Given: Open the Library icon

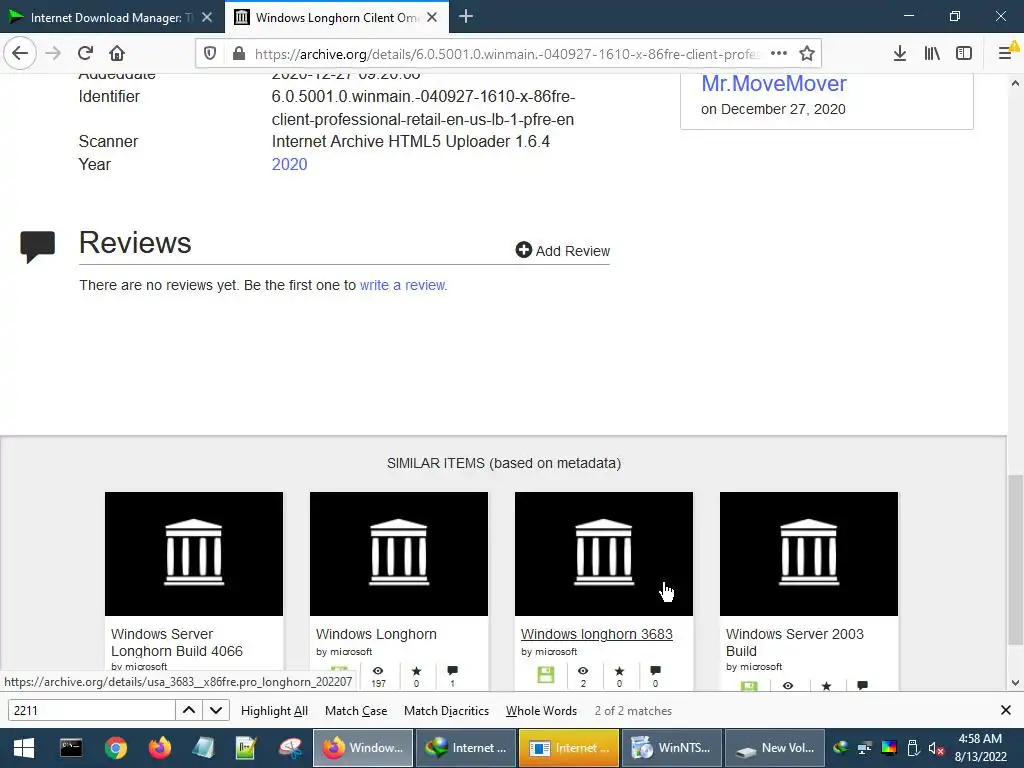Looking at the screenshot, I should pos(932,54).
